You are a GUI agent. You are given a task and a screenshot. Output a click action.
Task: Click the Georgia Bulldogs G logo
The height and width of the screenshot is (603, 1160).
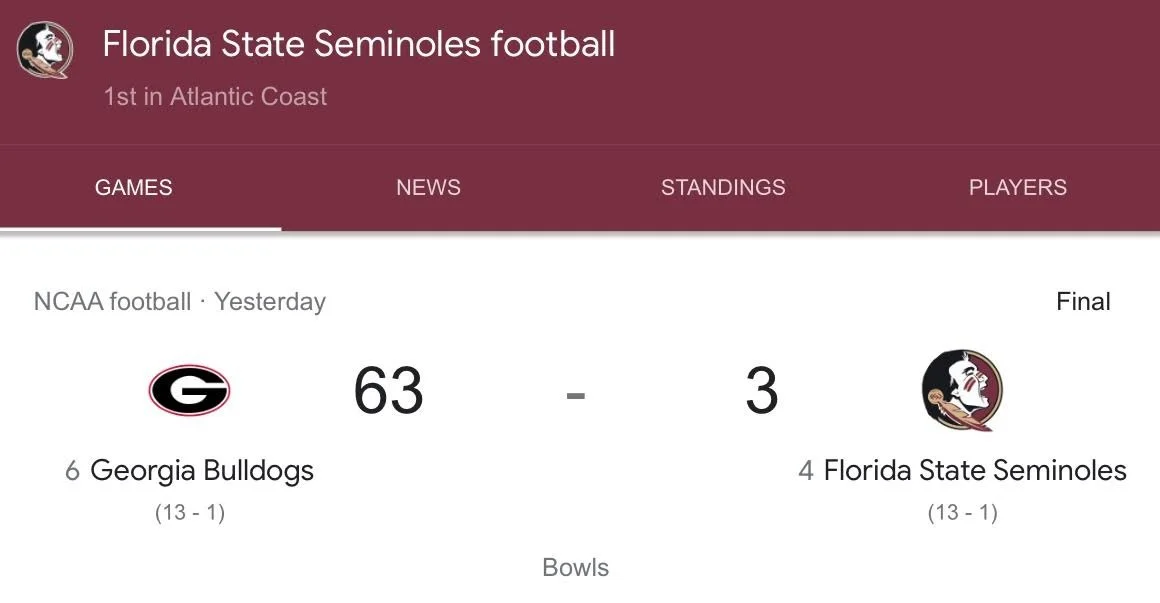189,390
